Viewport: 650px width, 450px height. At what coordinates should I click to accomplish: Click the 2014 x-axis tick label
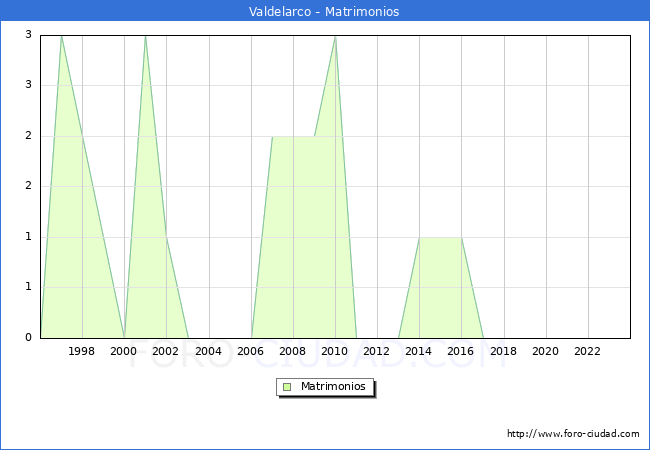point(419,351)
